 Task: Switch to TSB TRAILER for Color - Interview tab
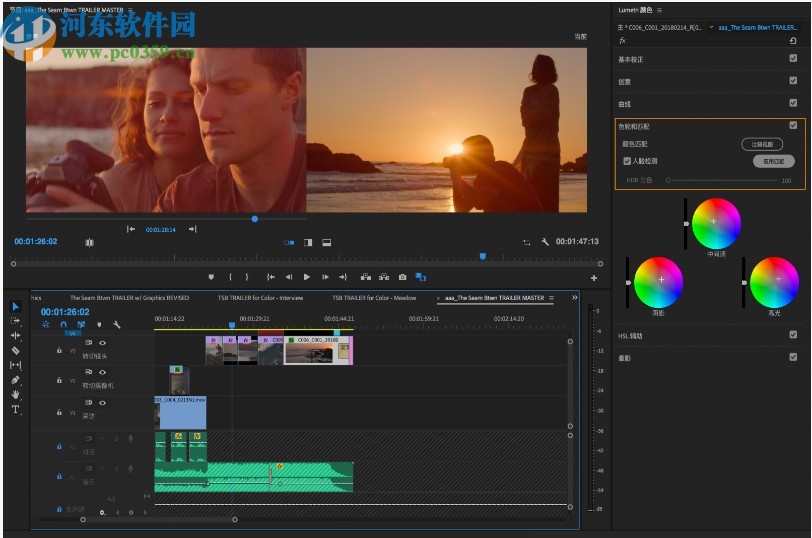(x=260, y=298)
